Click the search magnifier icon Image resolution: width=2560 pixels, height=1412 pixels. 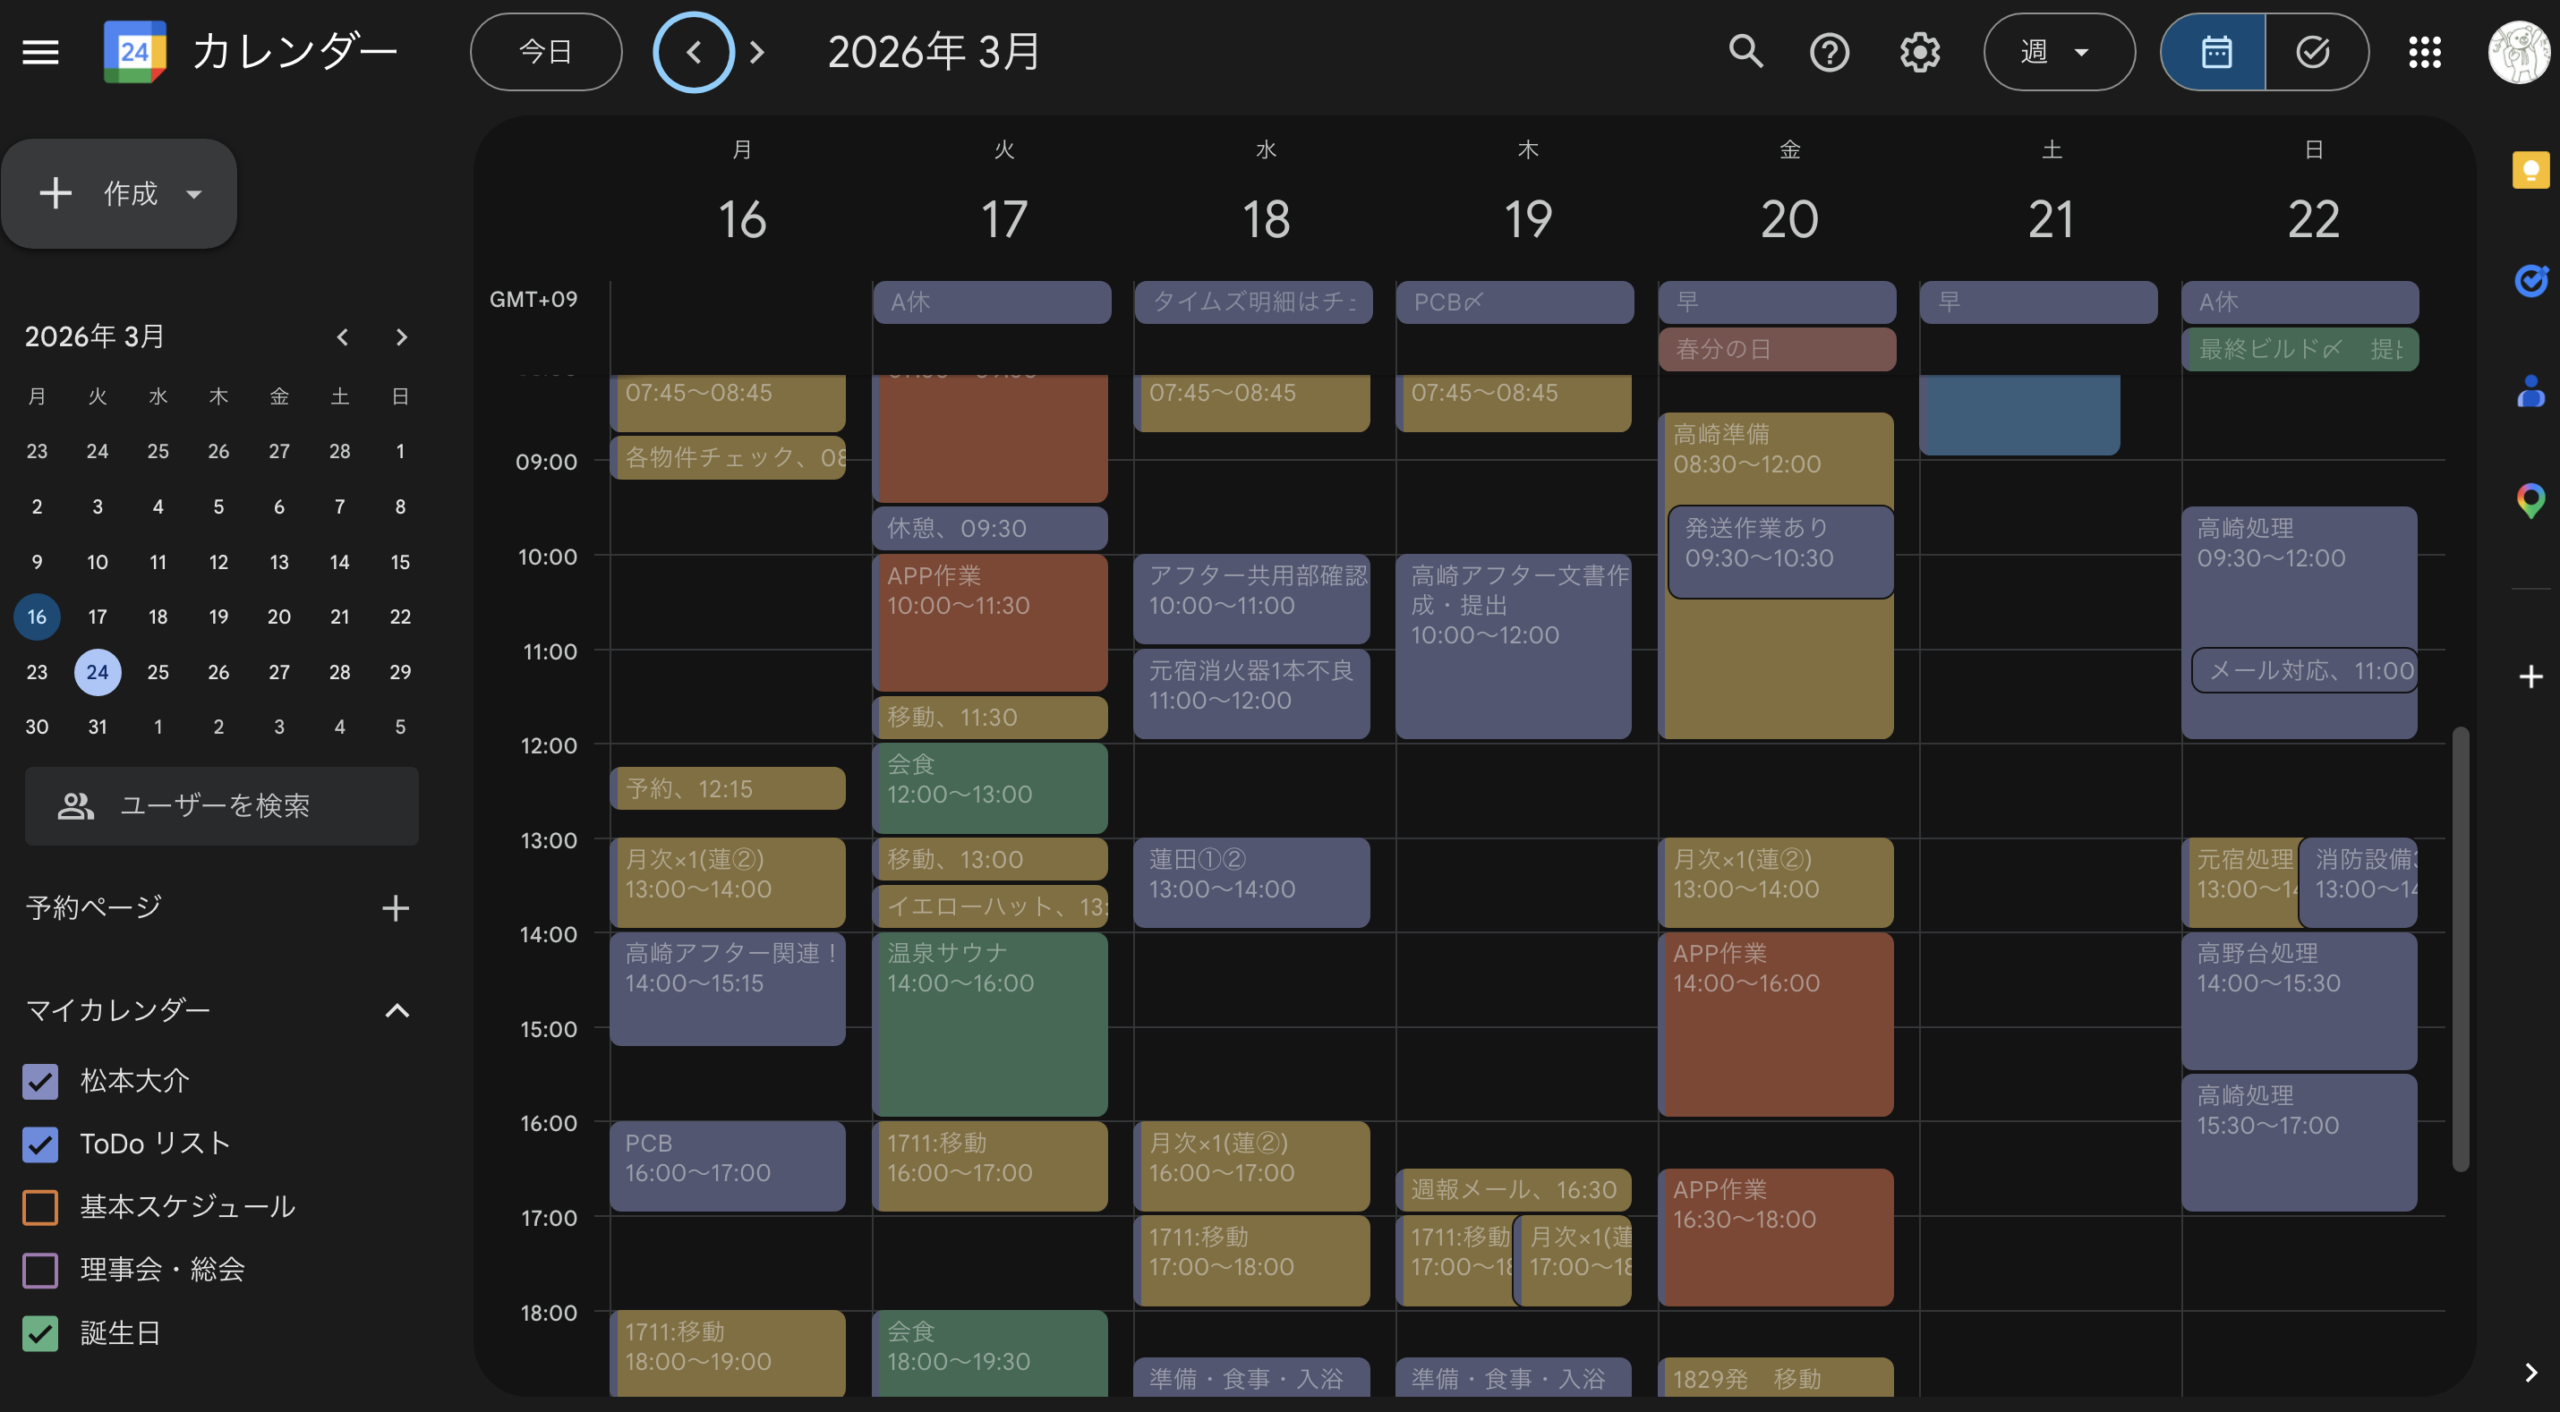tap(1746, 52)
